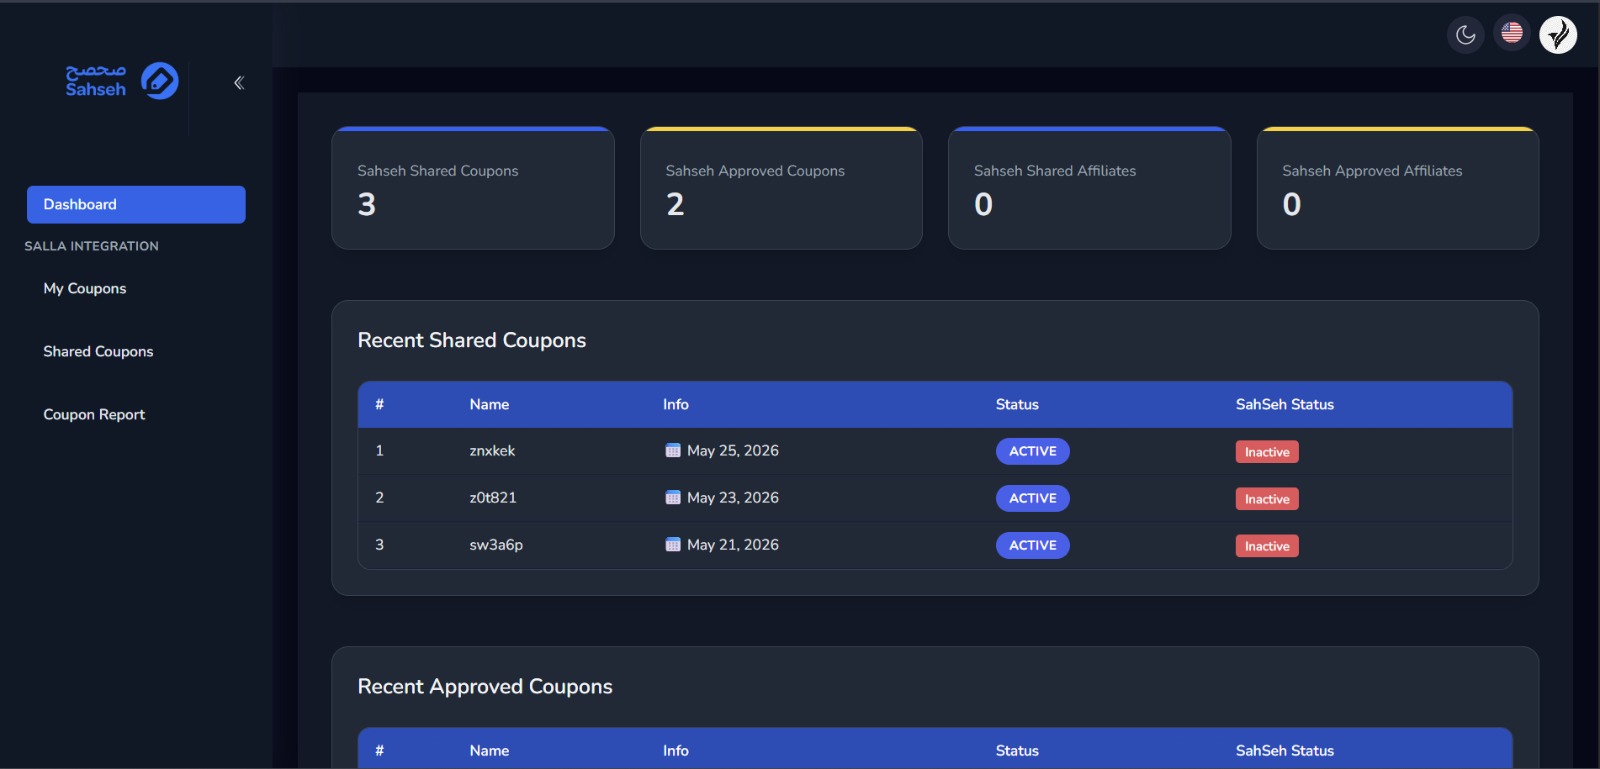Click ACTIVE status badge for sw3a6p
Screen dimensions: 1600x769
[x=1033, y=545]
